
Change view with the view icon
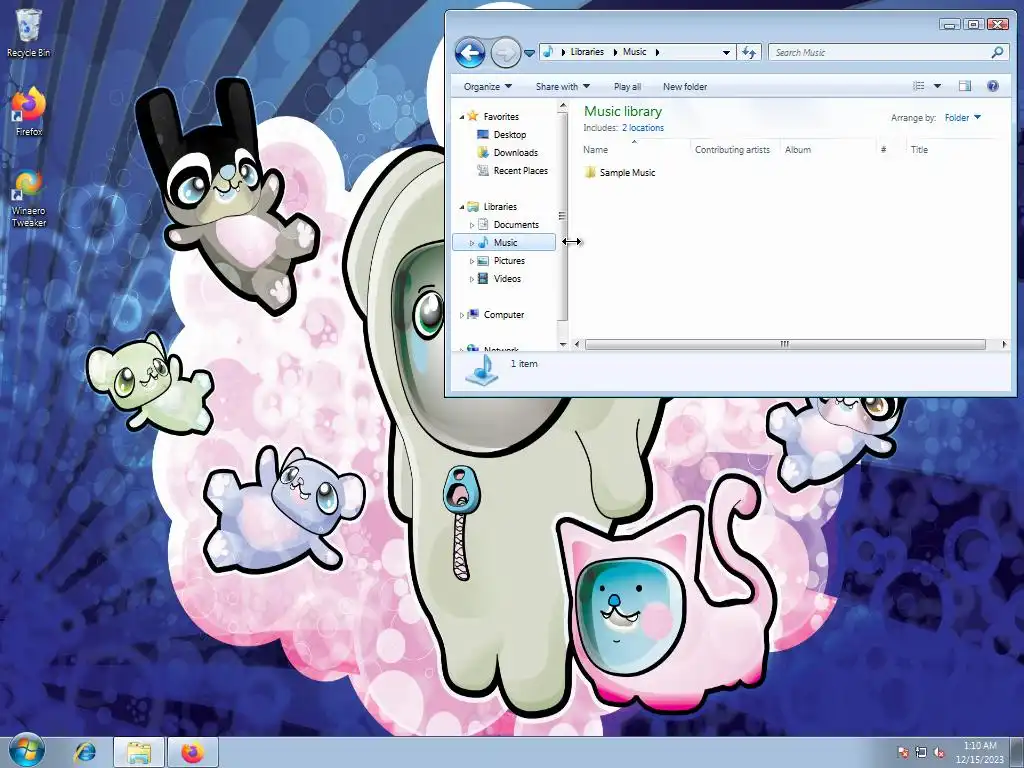point(918,86)
